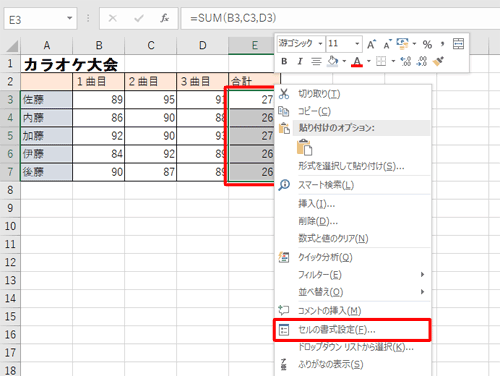Screen dimensions: 500x376
Task: Click quick analysis icon
Action: pyautogui.click(x=284, y=257)
